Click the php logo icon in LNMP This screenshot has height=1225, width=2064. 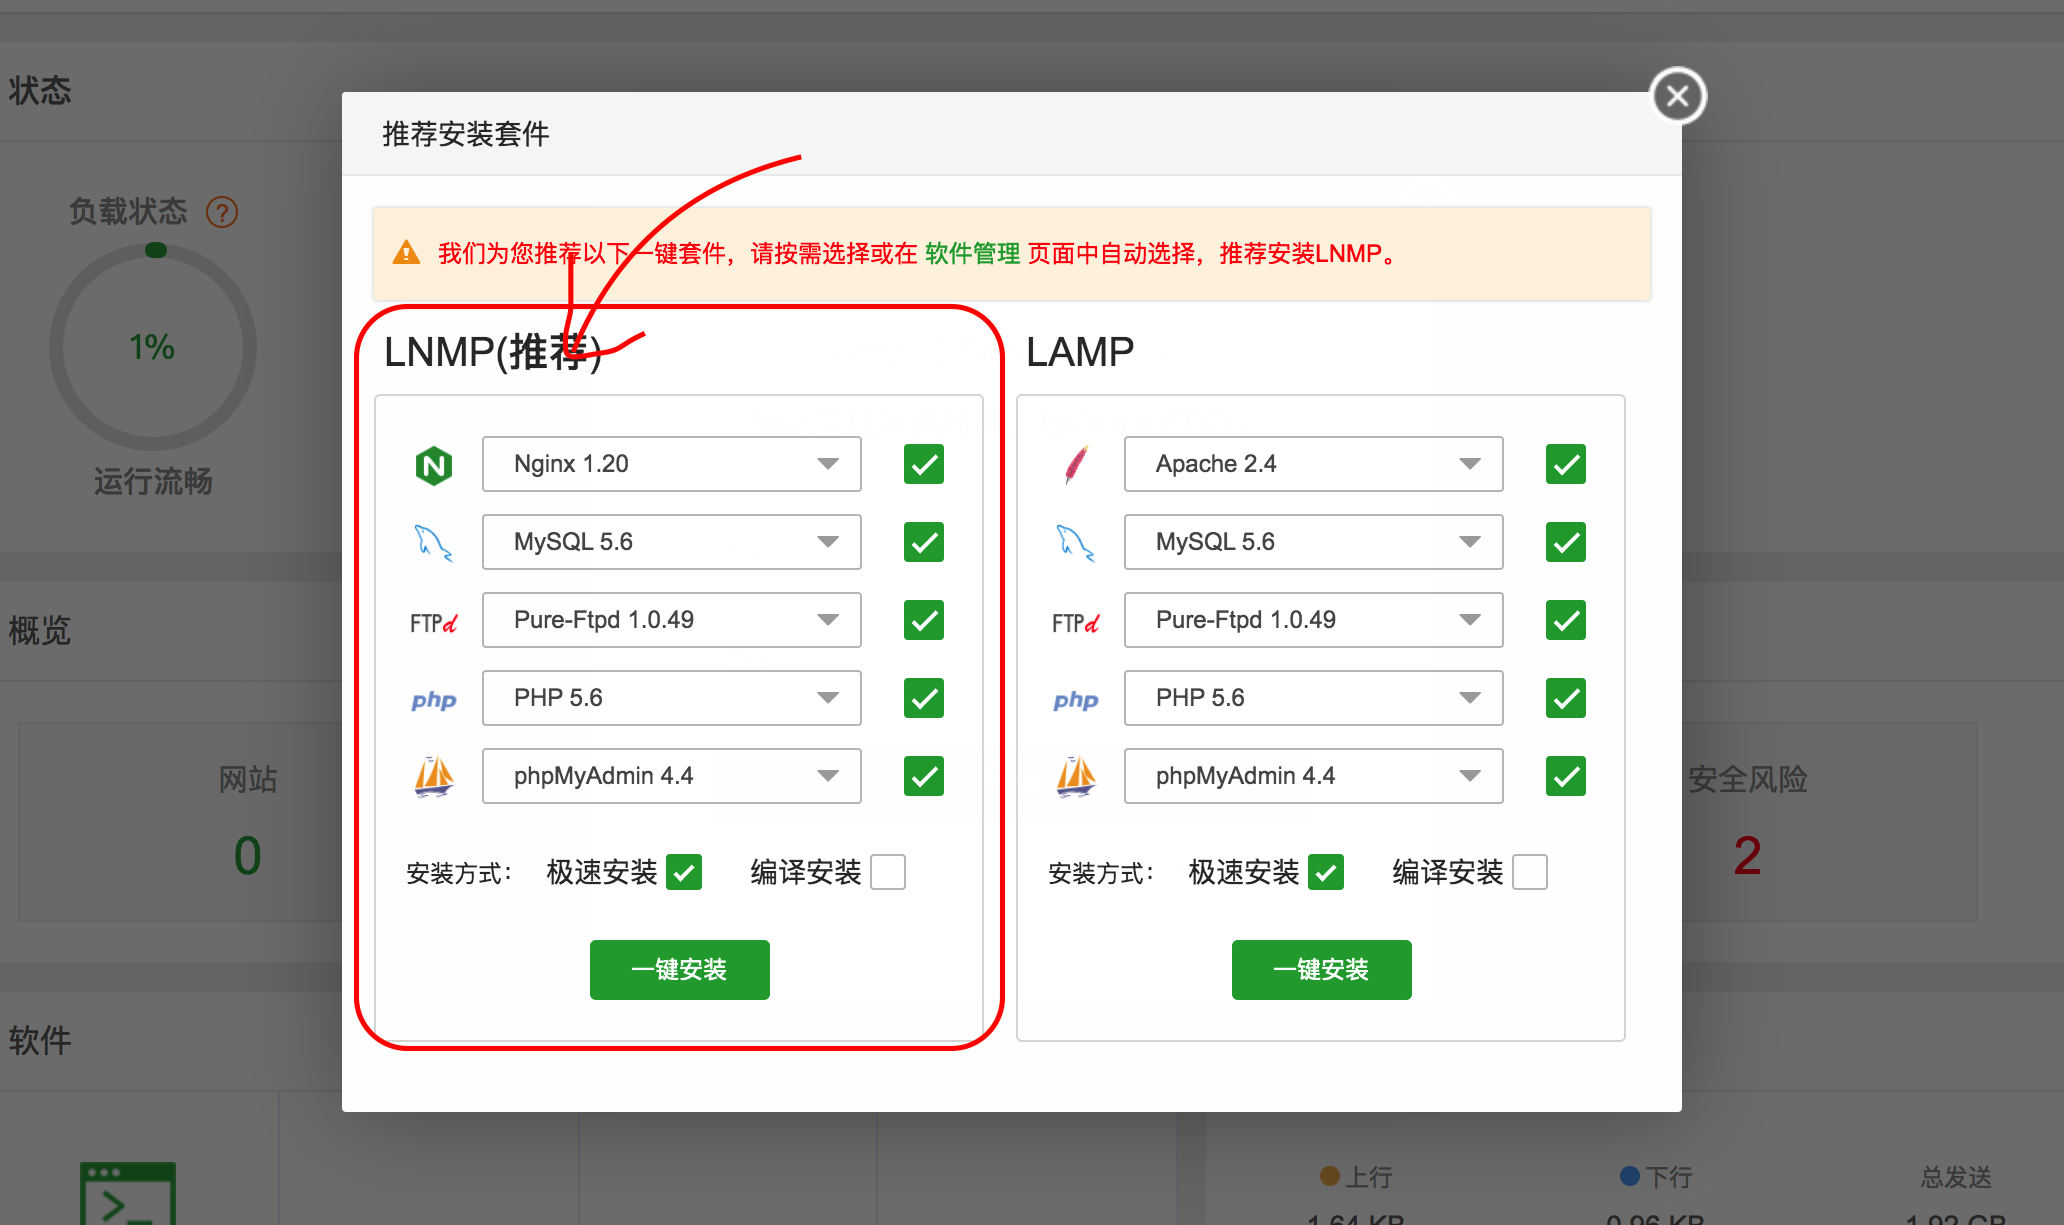point(434,700)
